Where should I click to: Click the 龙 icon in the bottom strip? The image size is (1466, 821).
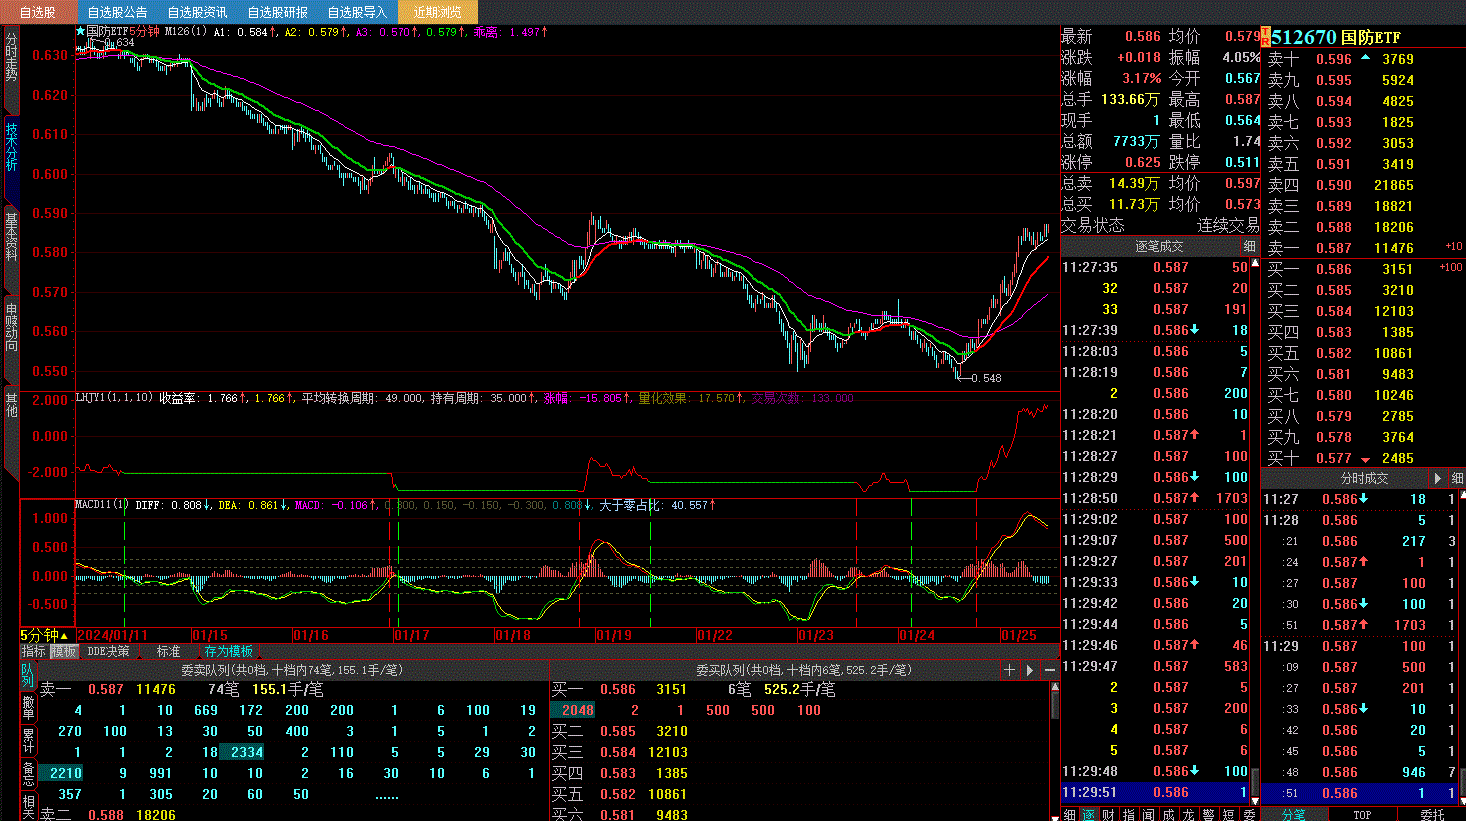point(1188,814)
